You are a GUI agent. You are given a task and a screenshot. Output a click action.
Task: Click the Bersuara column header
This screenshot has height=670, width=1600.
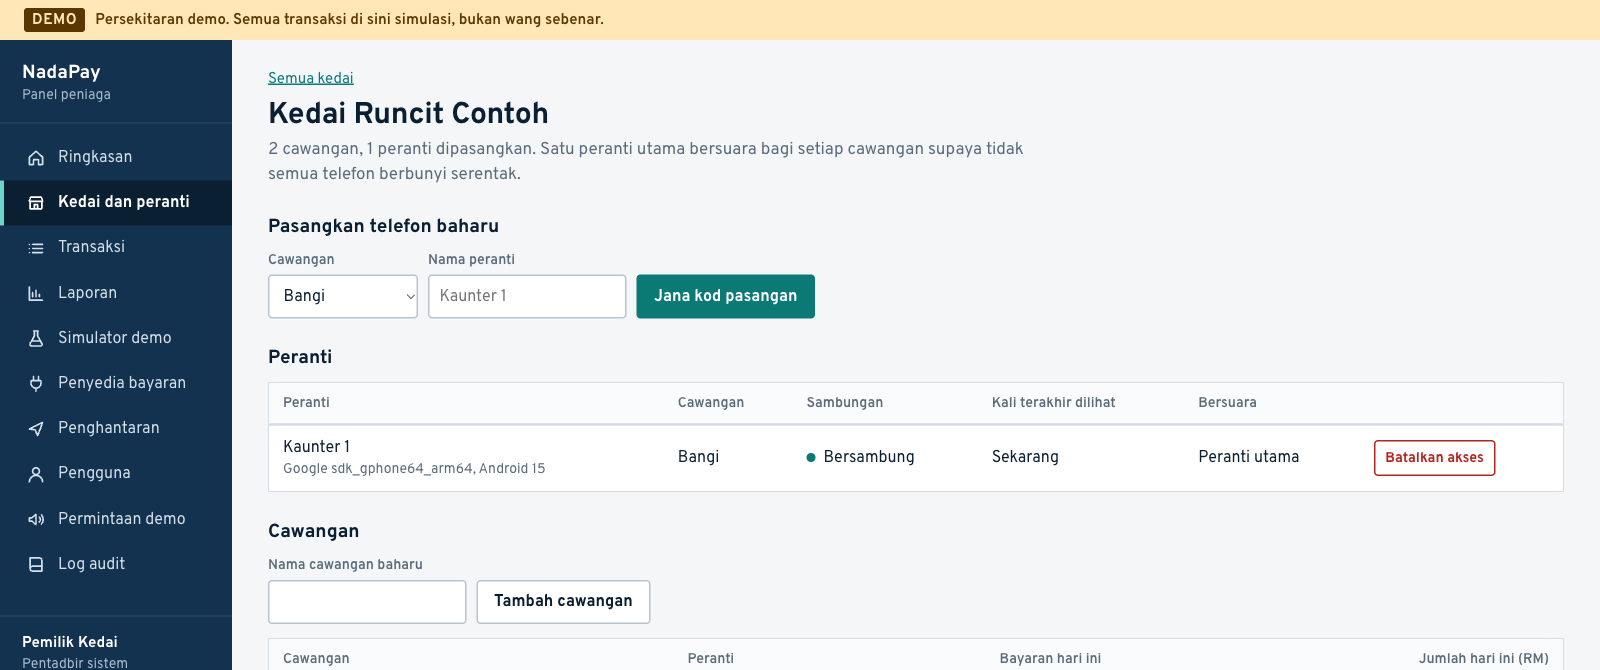[x=1227, y=403]
